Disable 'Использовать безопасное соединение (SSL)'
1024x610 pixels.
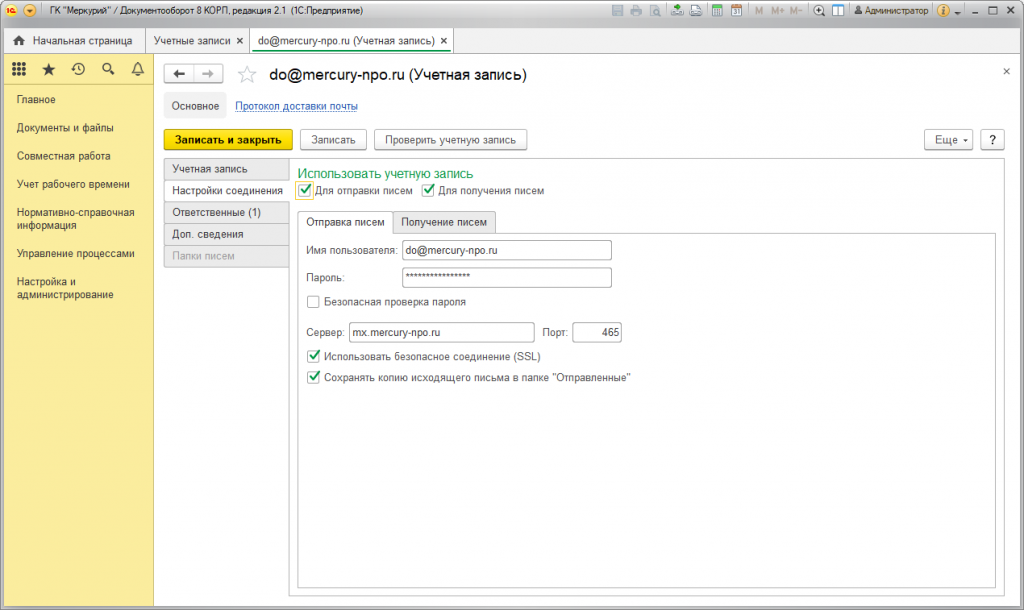click(x=313, y=356)
